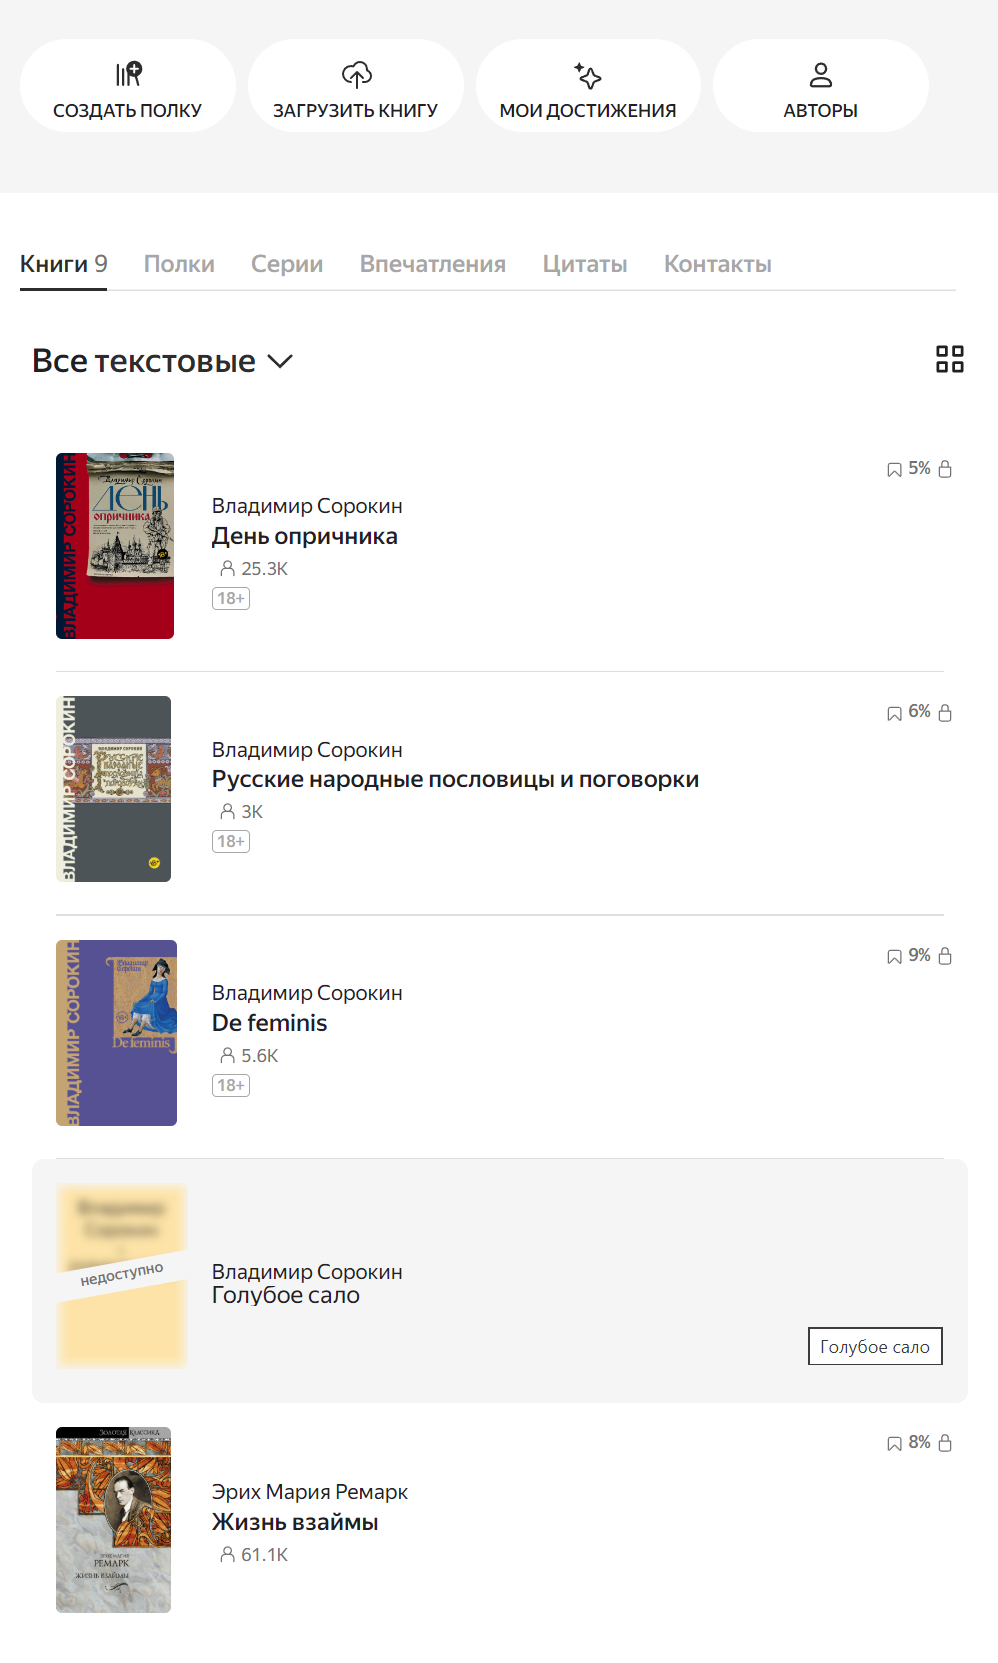The image size is (998, 1663).
Task: Click lock icon for День опричника
Action: point(945,469)
